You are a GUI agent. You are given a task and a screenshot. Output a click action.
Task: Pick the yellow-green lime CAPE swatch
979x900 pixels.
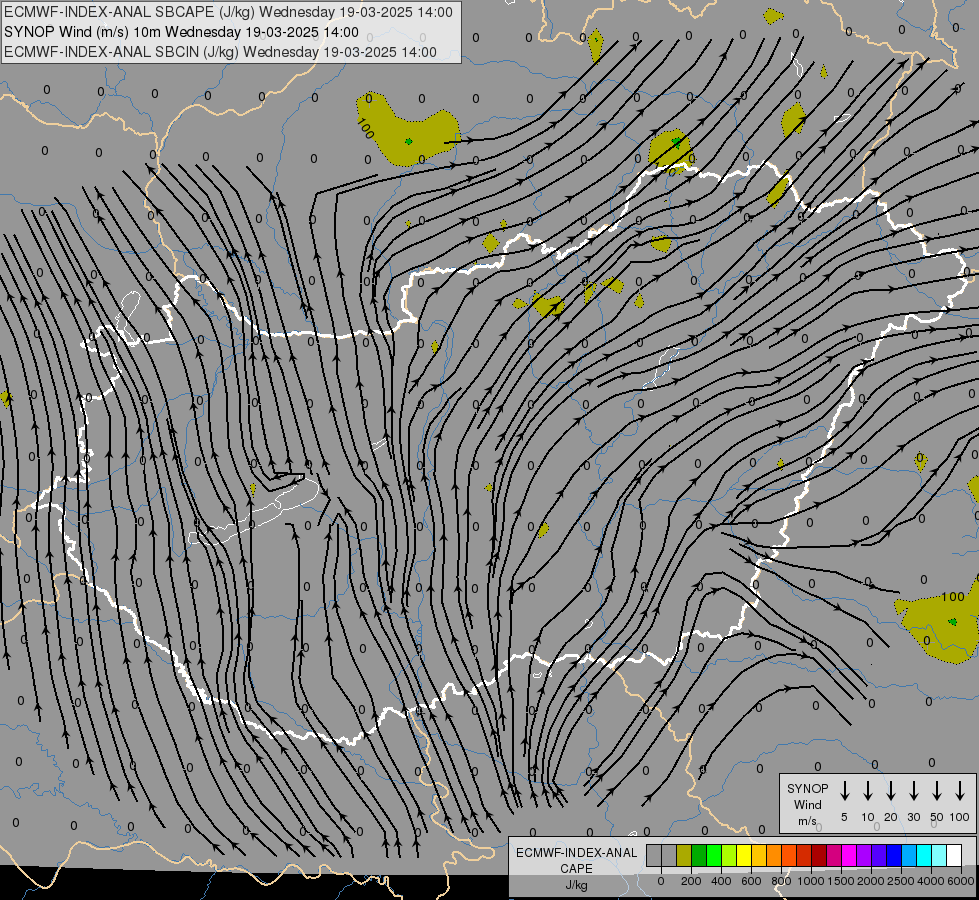729,856
